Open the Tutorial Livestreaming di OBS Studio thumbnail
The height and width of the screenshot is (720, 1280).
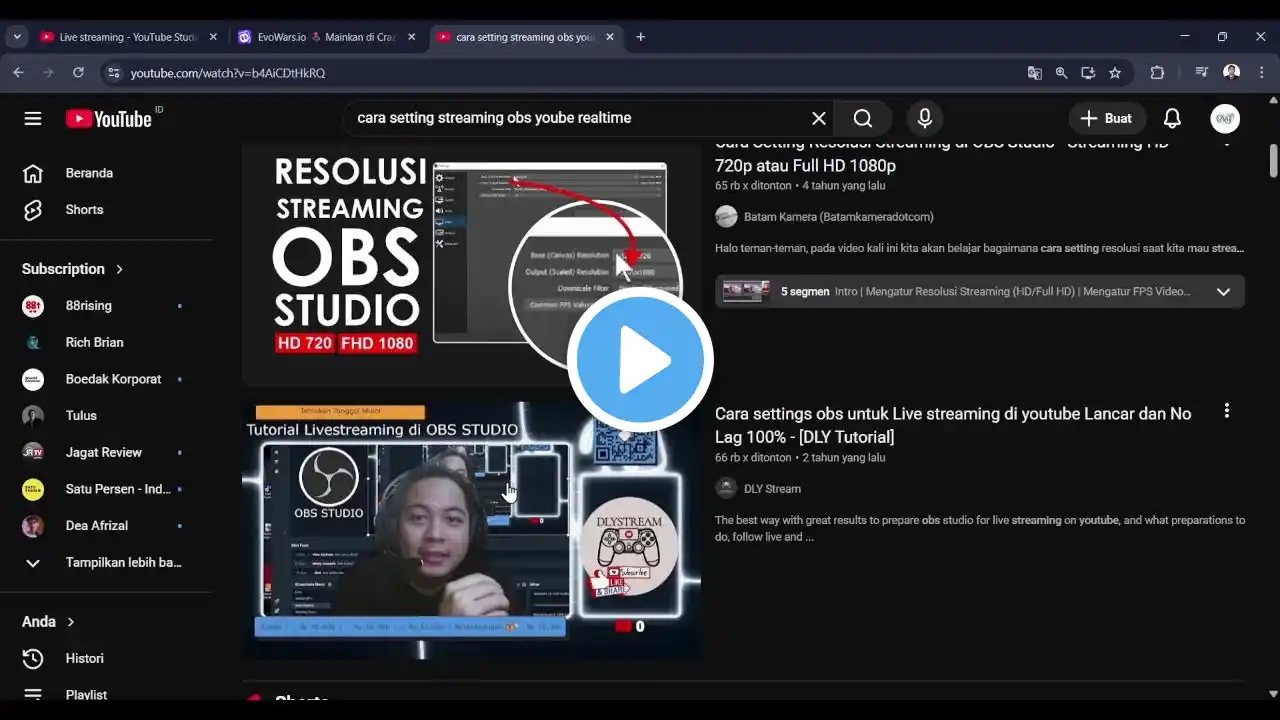[x=471, y=531]
